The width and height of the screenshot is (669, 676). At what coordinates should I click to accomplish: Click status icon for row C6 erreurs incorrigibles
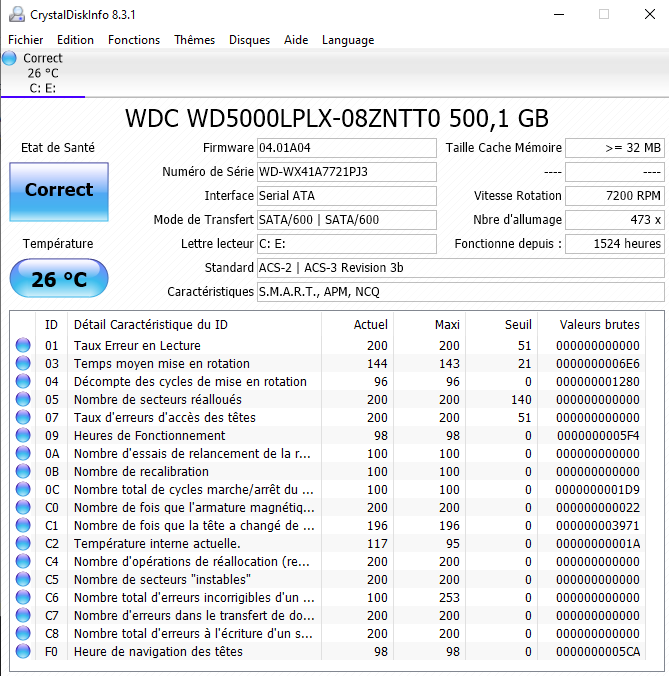coord(23,598)
